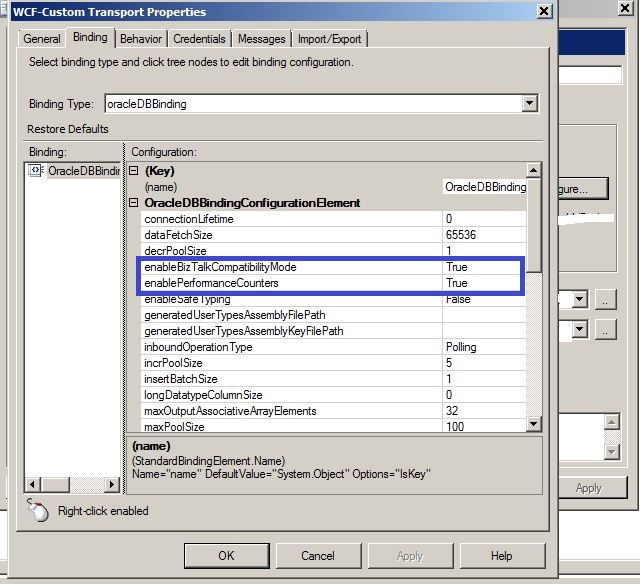This screenshot has width=640, height=584.
Task: Edit the dataFetchSize value 65536
Action: 484,235
